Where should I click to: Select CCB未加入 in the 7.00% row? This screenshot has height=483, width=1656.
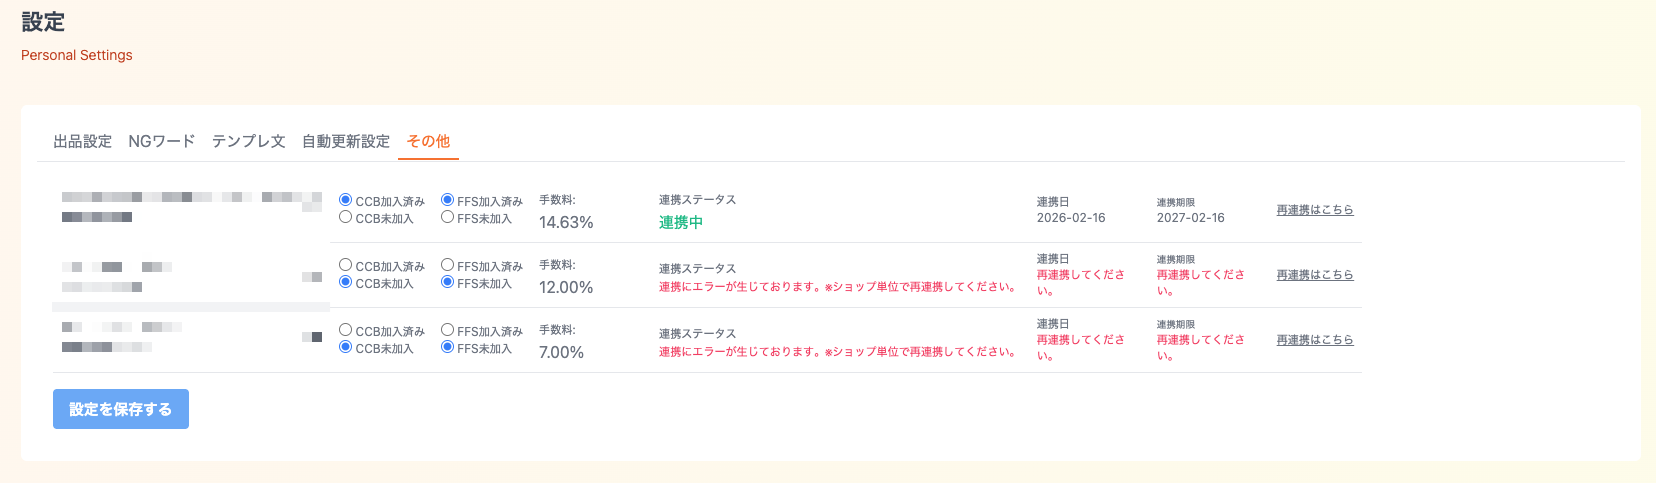click(345, 347)
